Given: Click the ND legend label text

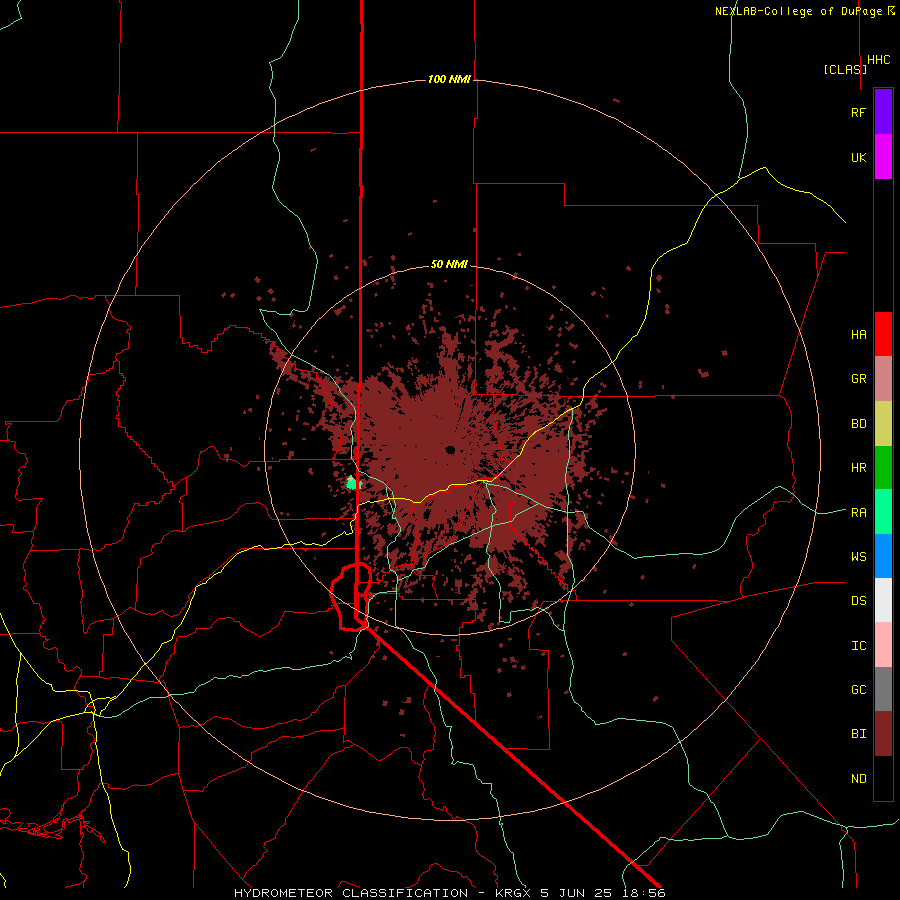Looking at the screenshot, I should pyautogui.click(x=858, y=779).
